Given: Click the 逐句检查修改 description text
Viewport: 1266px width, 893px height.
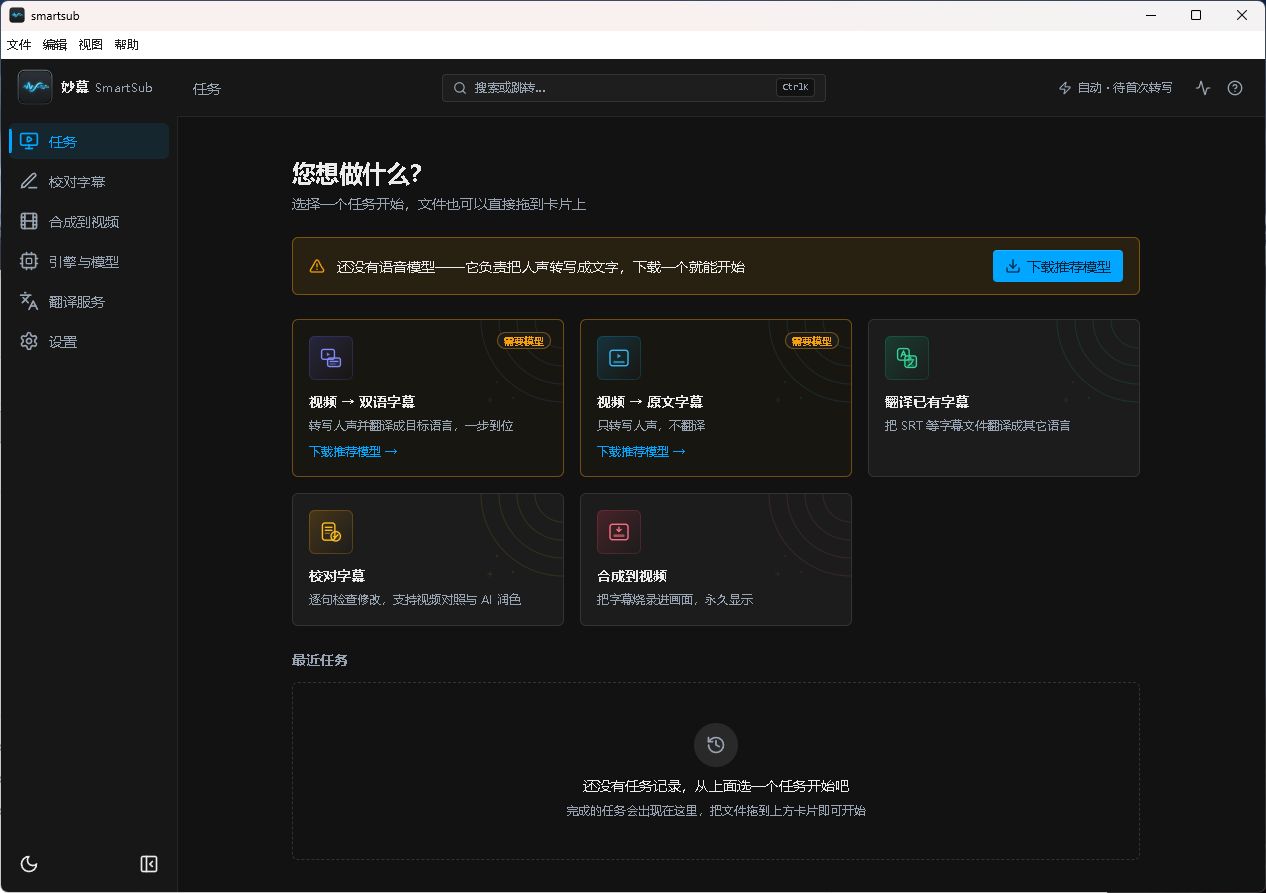Looking at the screenshot, I should [415, 600].
